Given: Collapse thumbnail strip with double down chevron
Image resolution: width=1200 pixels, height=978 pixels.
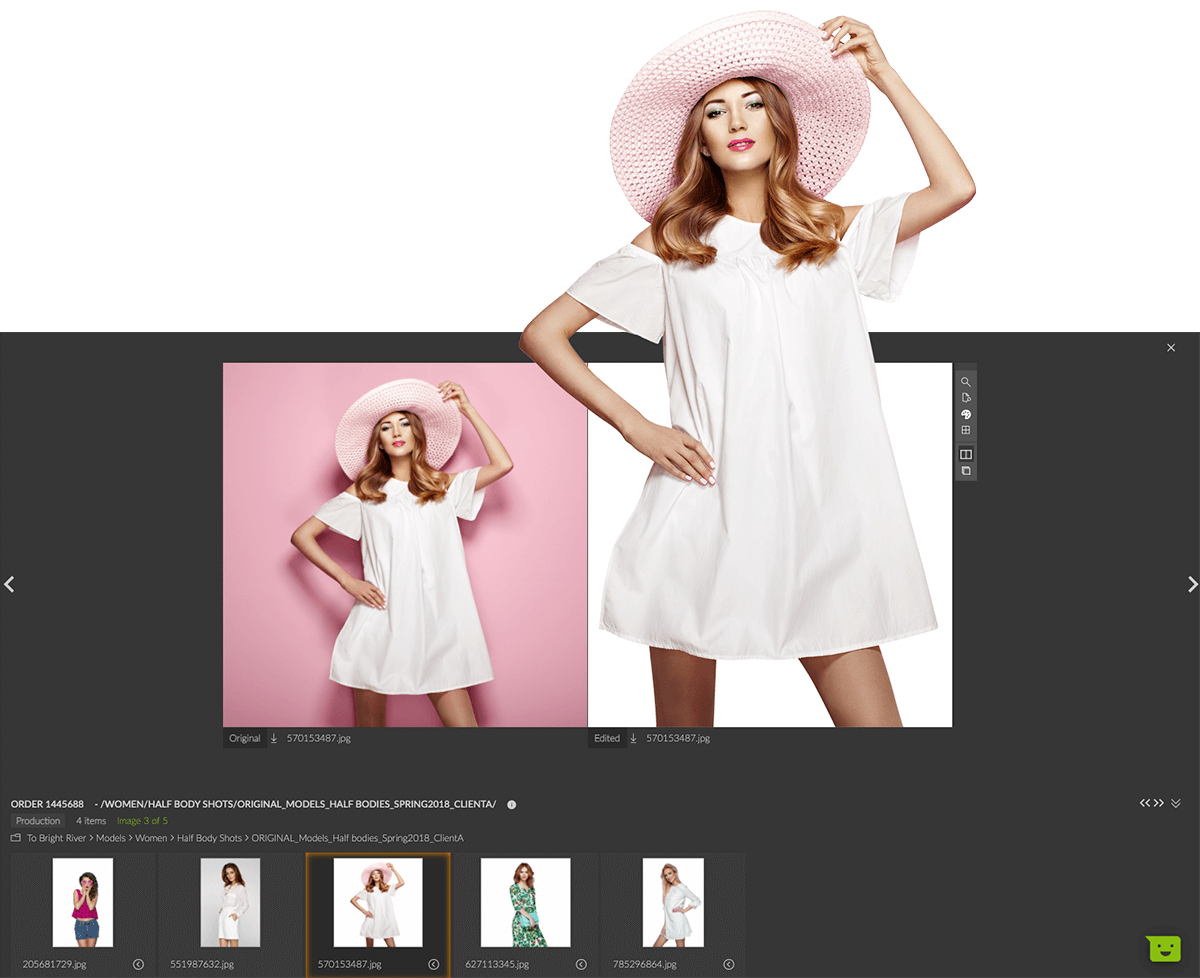Looking at the screenshot, I should (1176, 803).
